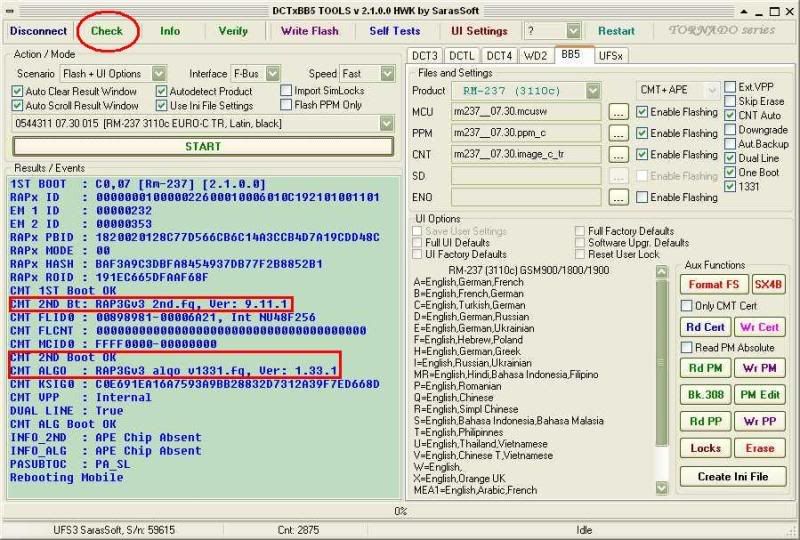Click language list scroll down arrow

point(662,488)
